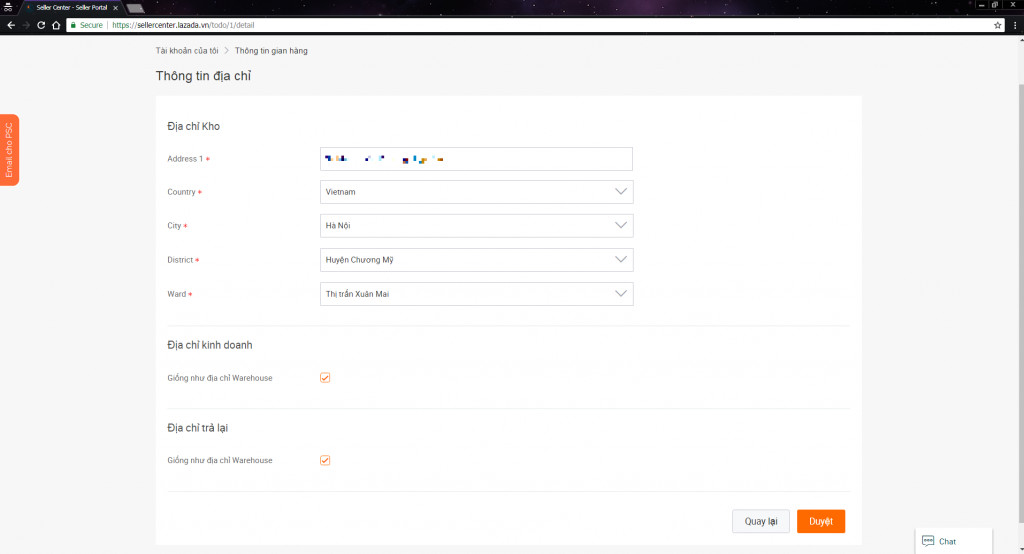Close the Seller Center browser tab
The image size is (1024, 554).
[x=116, y=7]
